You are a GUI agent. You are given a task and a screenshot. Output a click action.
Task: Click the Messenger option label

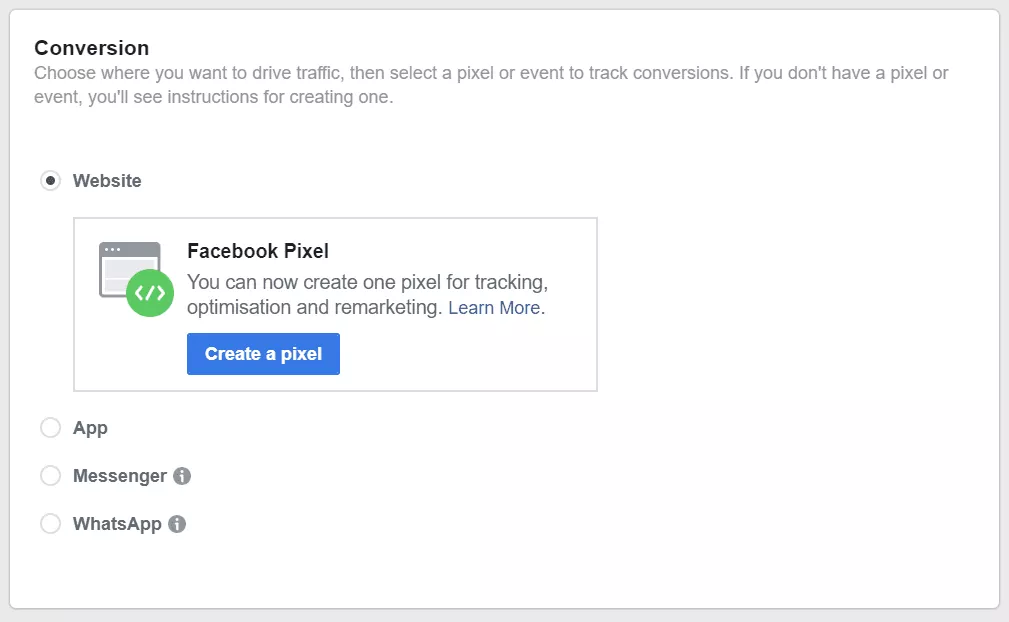pyautogui.click(x=119, y=476)
